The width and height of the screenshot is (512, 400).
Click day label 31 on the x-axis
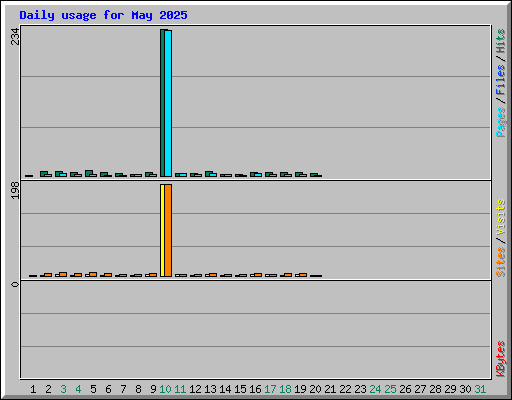pos(480,389)
